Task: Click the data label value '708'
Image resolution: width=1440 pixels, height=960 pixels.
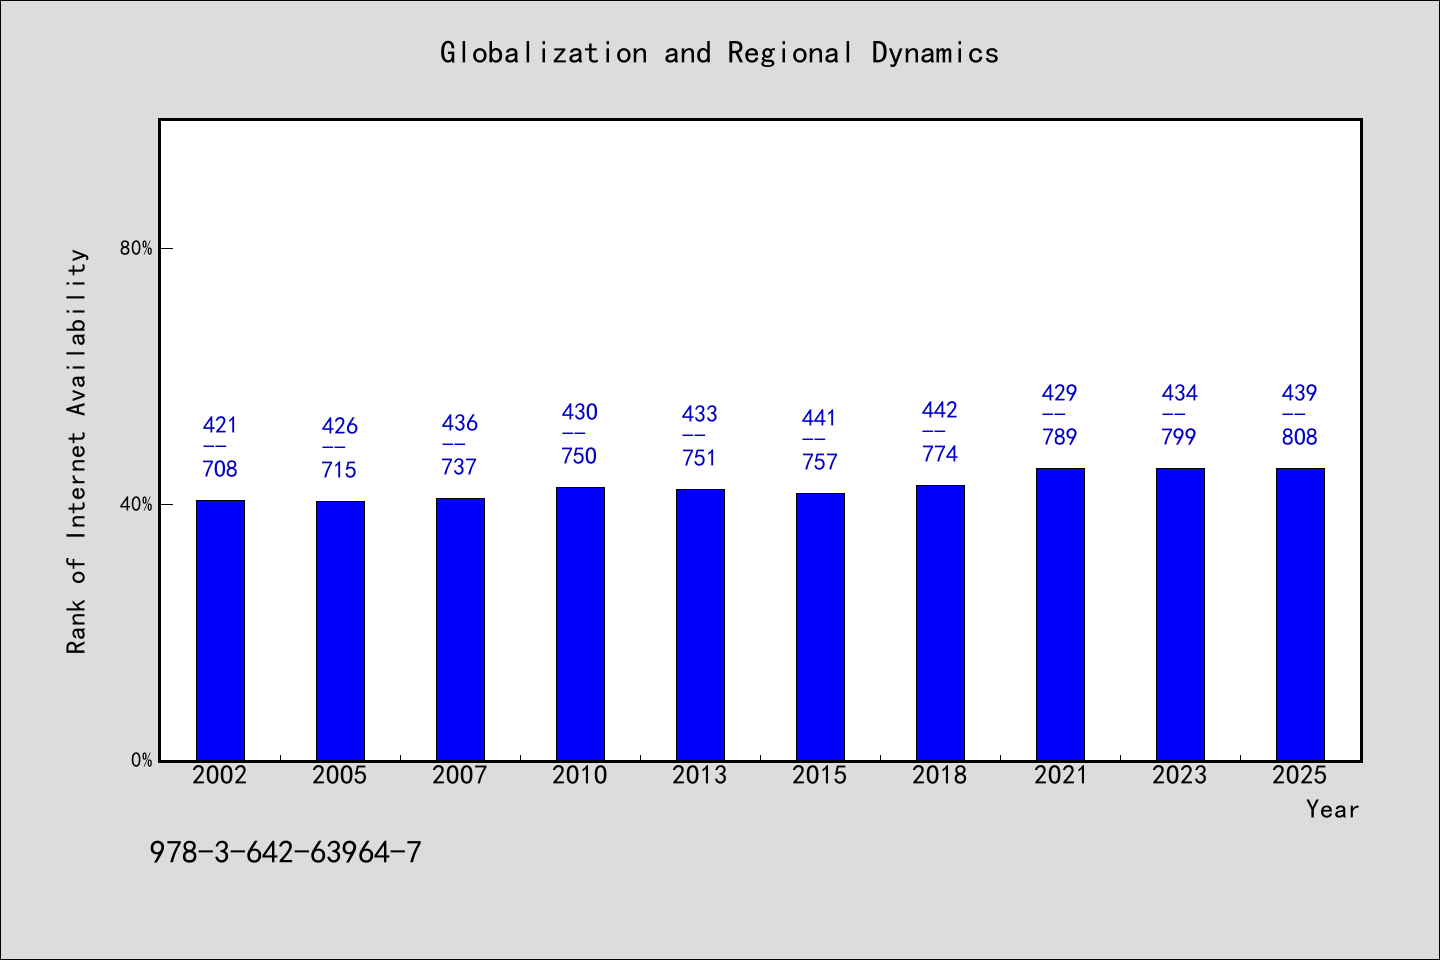Action: click(220, 469)
